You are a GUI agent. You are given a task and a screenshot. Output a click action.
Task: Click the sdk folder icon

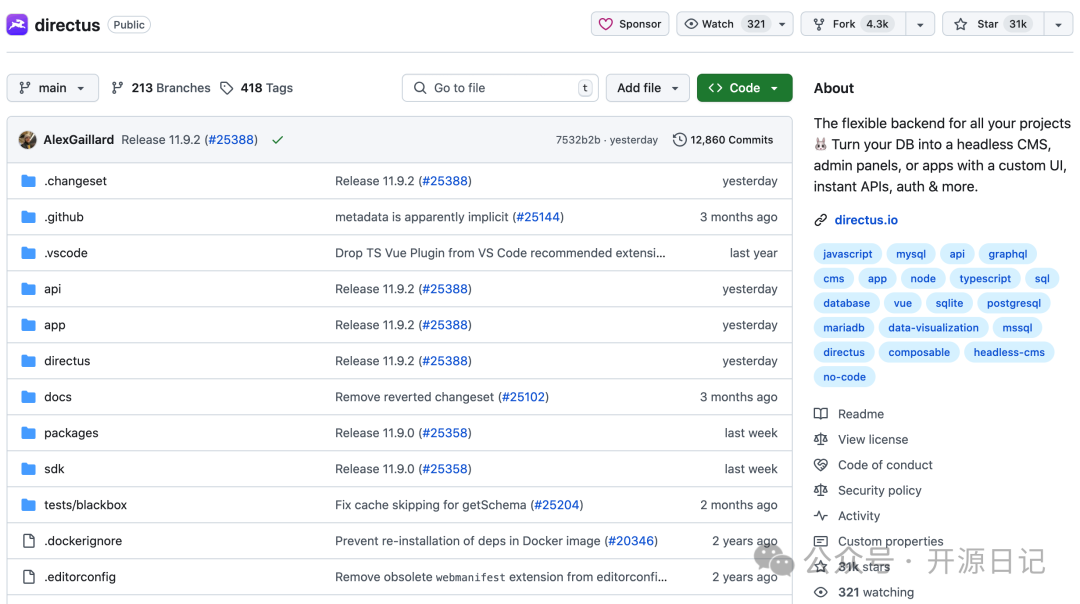click(28, 468)
